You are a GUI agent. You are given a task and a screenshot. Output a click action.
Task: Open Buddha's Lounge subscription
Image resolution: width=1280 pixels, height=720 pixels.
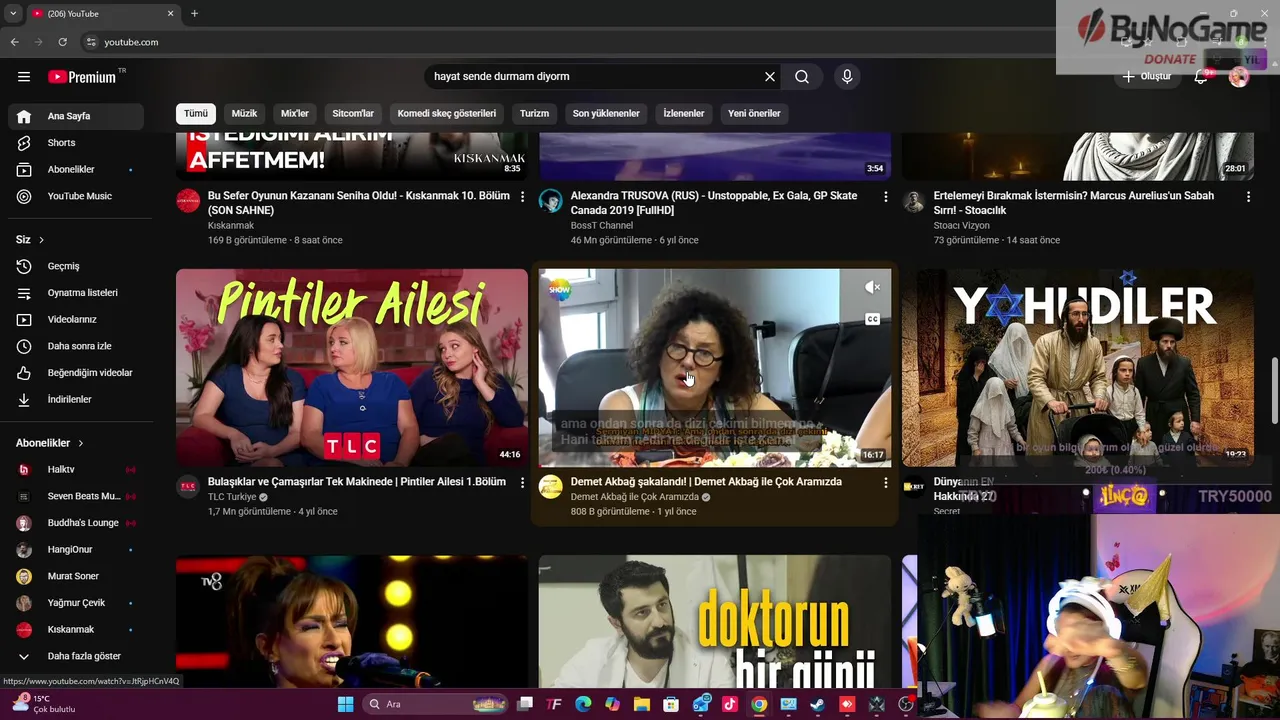[x=76, y=523]
